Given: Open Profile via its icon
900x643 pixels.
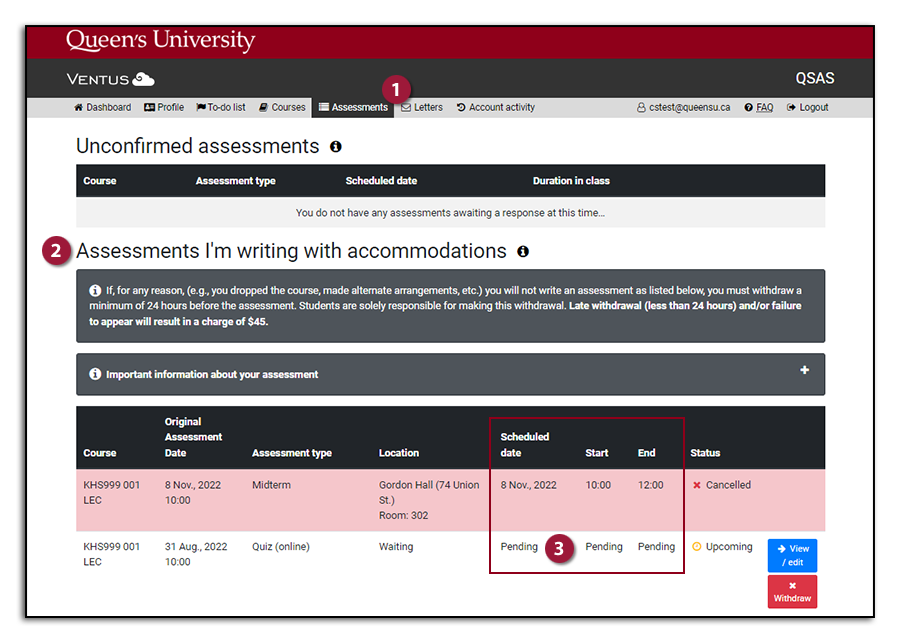Looking at the screenshot, I should point(147,107).
